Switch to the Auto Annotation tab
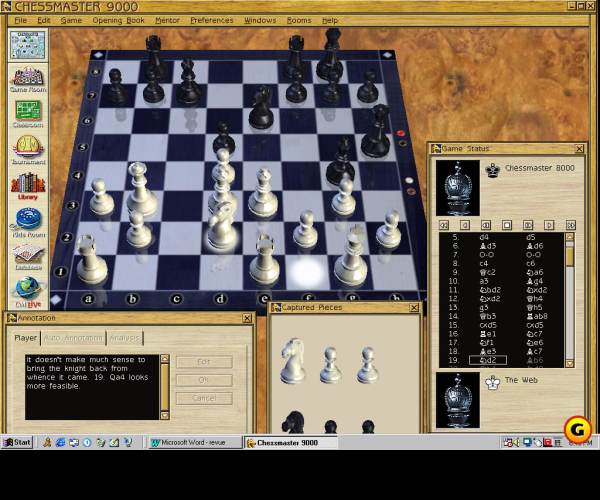The width and height of the screenshot is (600, 500). pyautogui.click(x=73, y=338)
